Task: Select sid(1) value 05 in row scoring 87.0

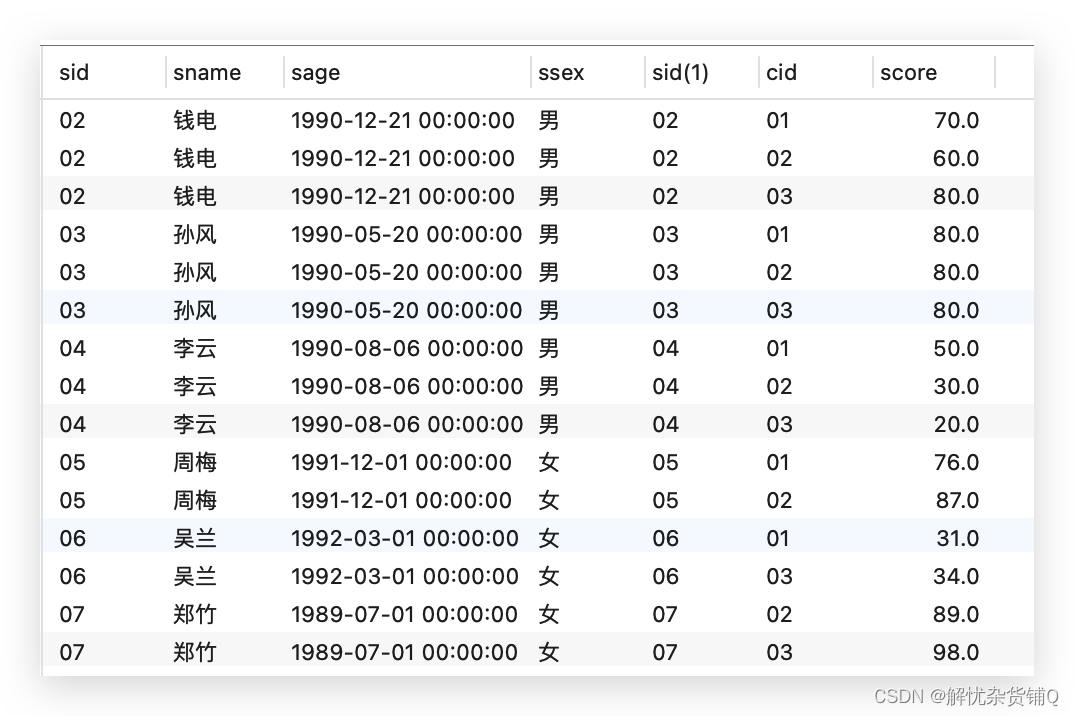Action: point(665,500)
